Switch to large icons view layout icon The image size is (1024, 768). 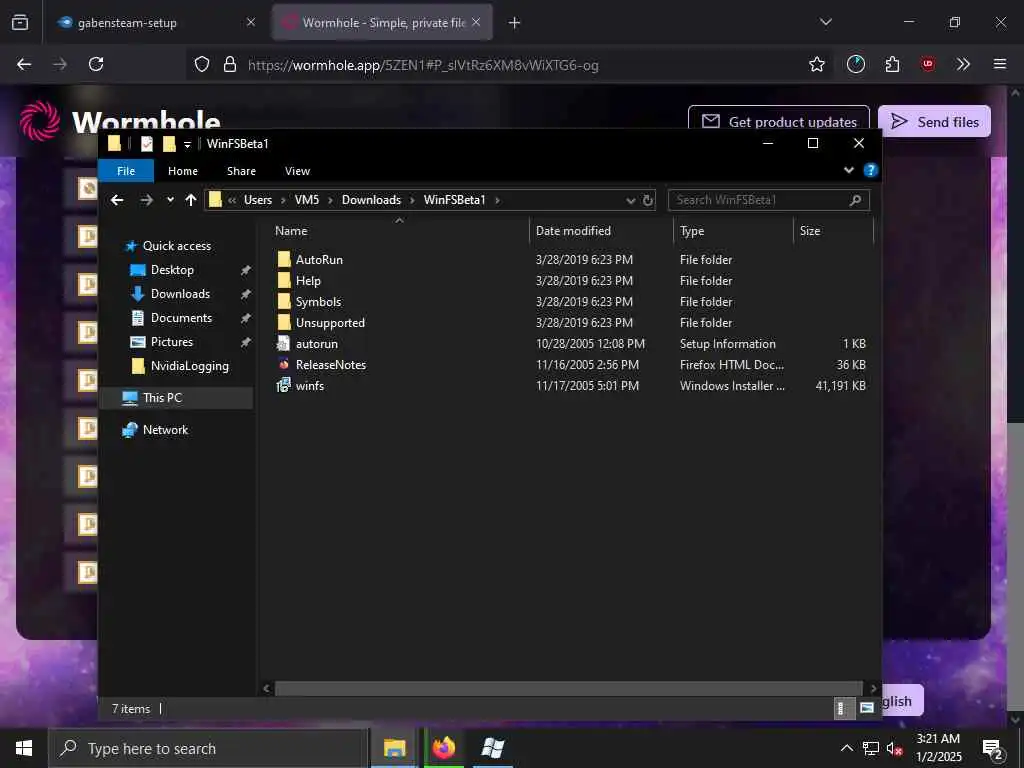(x=867, y=709)
